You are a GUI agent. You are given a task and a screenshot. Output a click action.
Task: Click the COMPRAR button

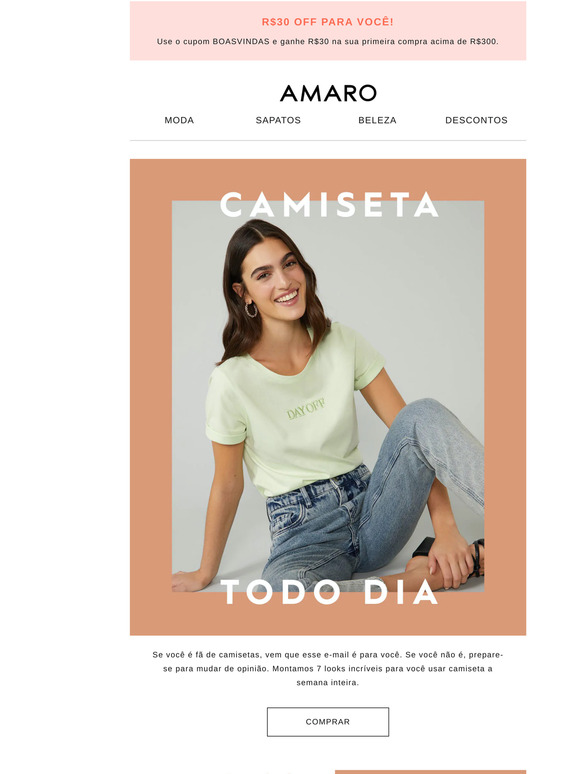point(328,722)
